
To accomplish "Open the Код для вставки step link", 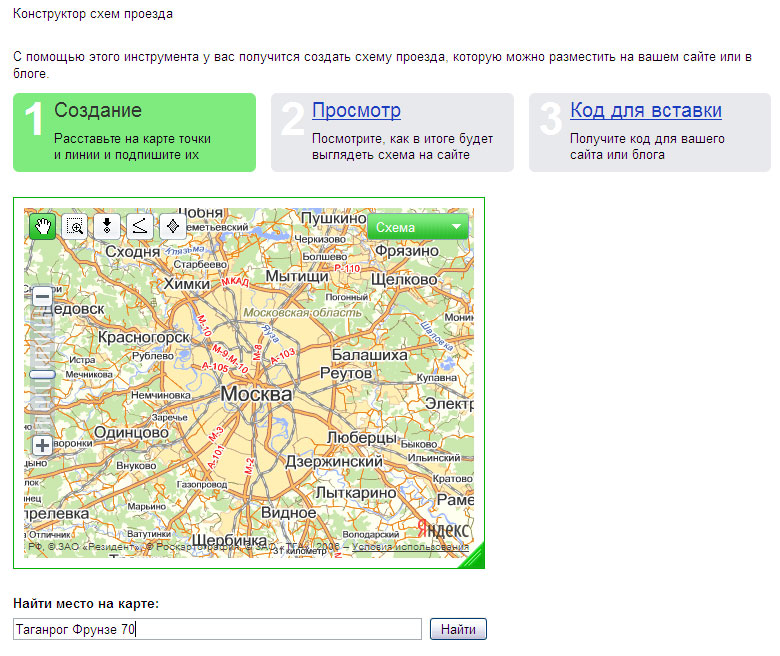I will pos(646,110).
